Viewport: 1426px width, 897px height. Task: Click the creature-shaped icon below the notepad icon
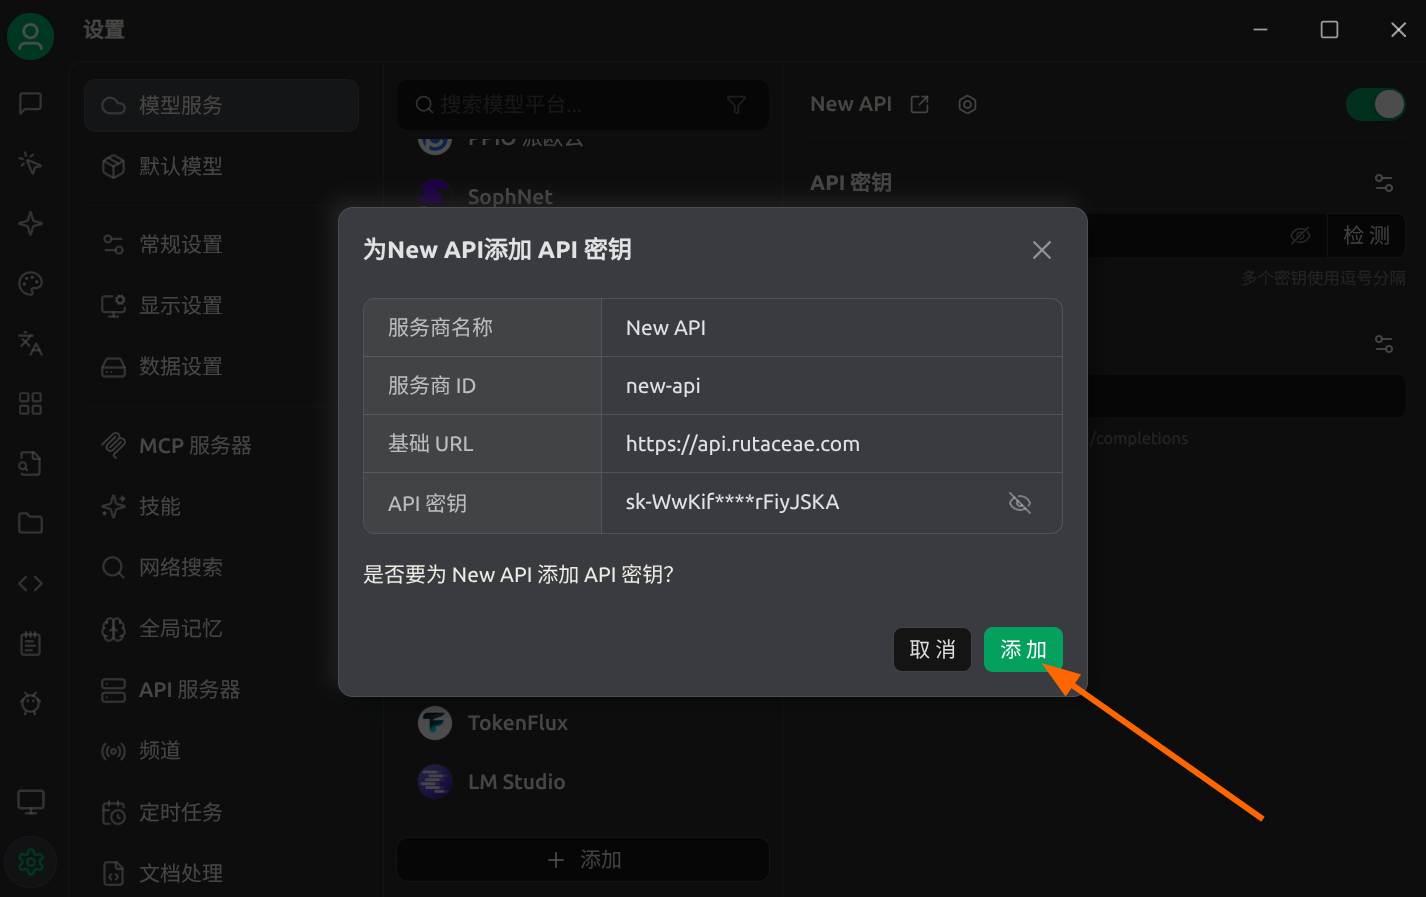[x=30, y=703]
